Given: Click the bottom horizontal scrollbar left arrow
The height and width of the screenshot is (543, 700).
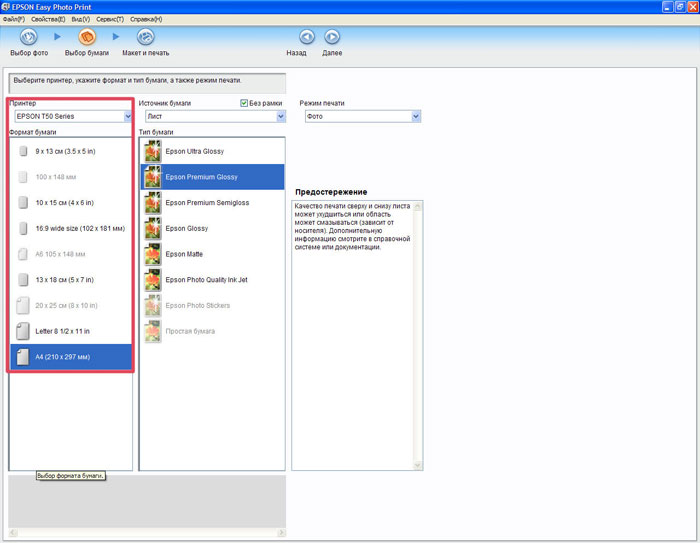Looking at the screenshot, I should (12, 533).
